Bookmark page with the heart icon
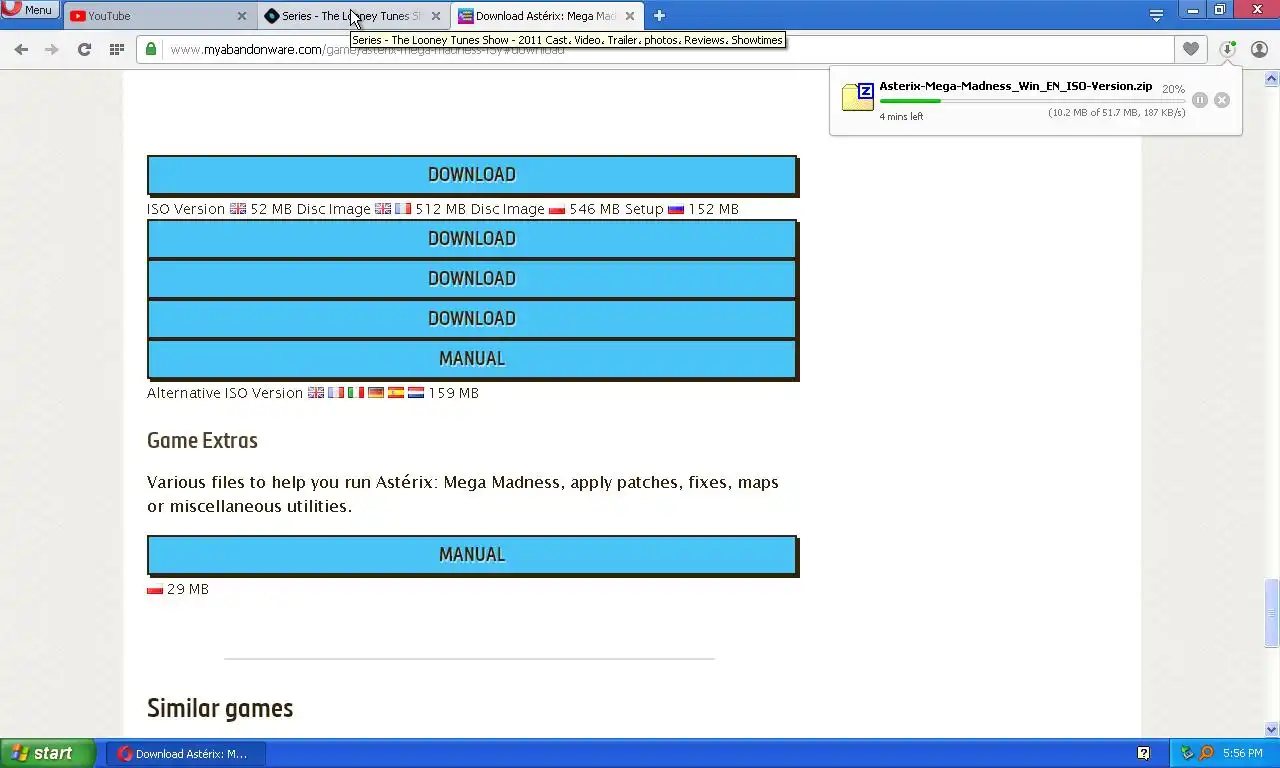The width and height of the screenshot is (1280, 768). (1190, 49)
